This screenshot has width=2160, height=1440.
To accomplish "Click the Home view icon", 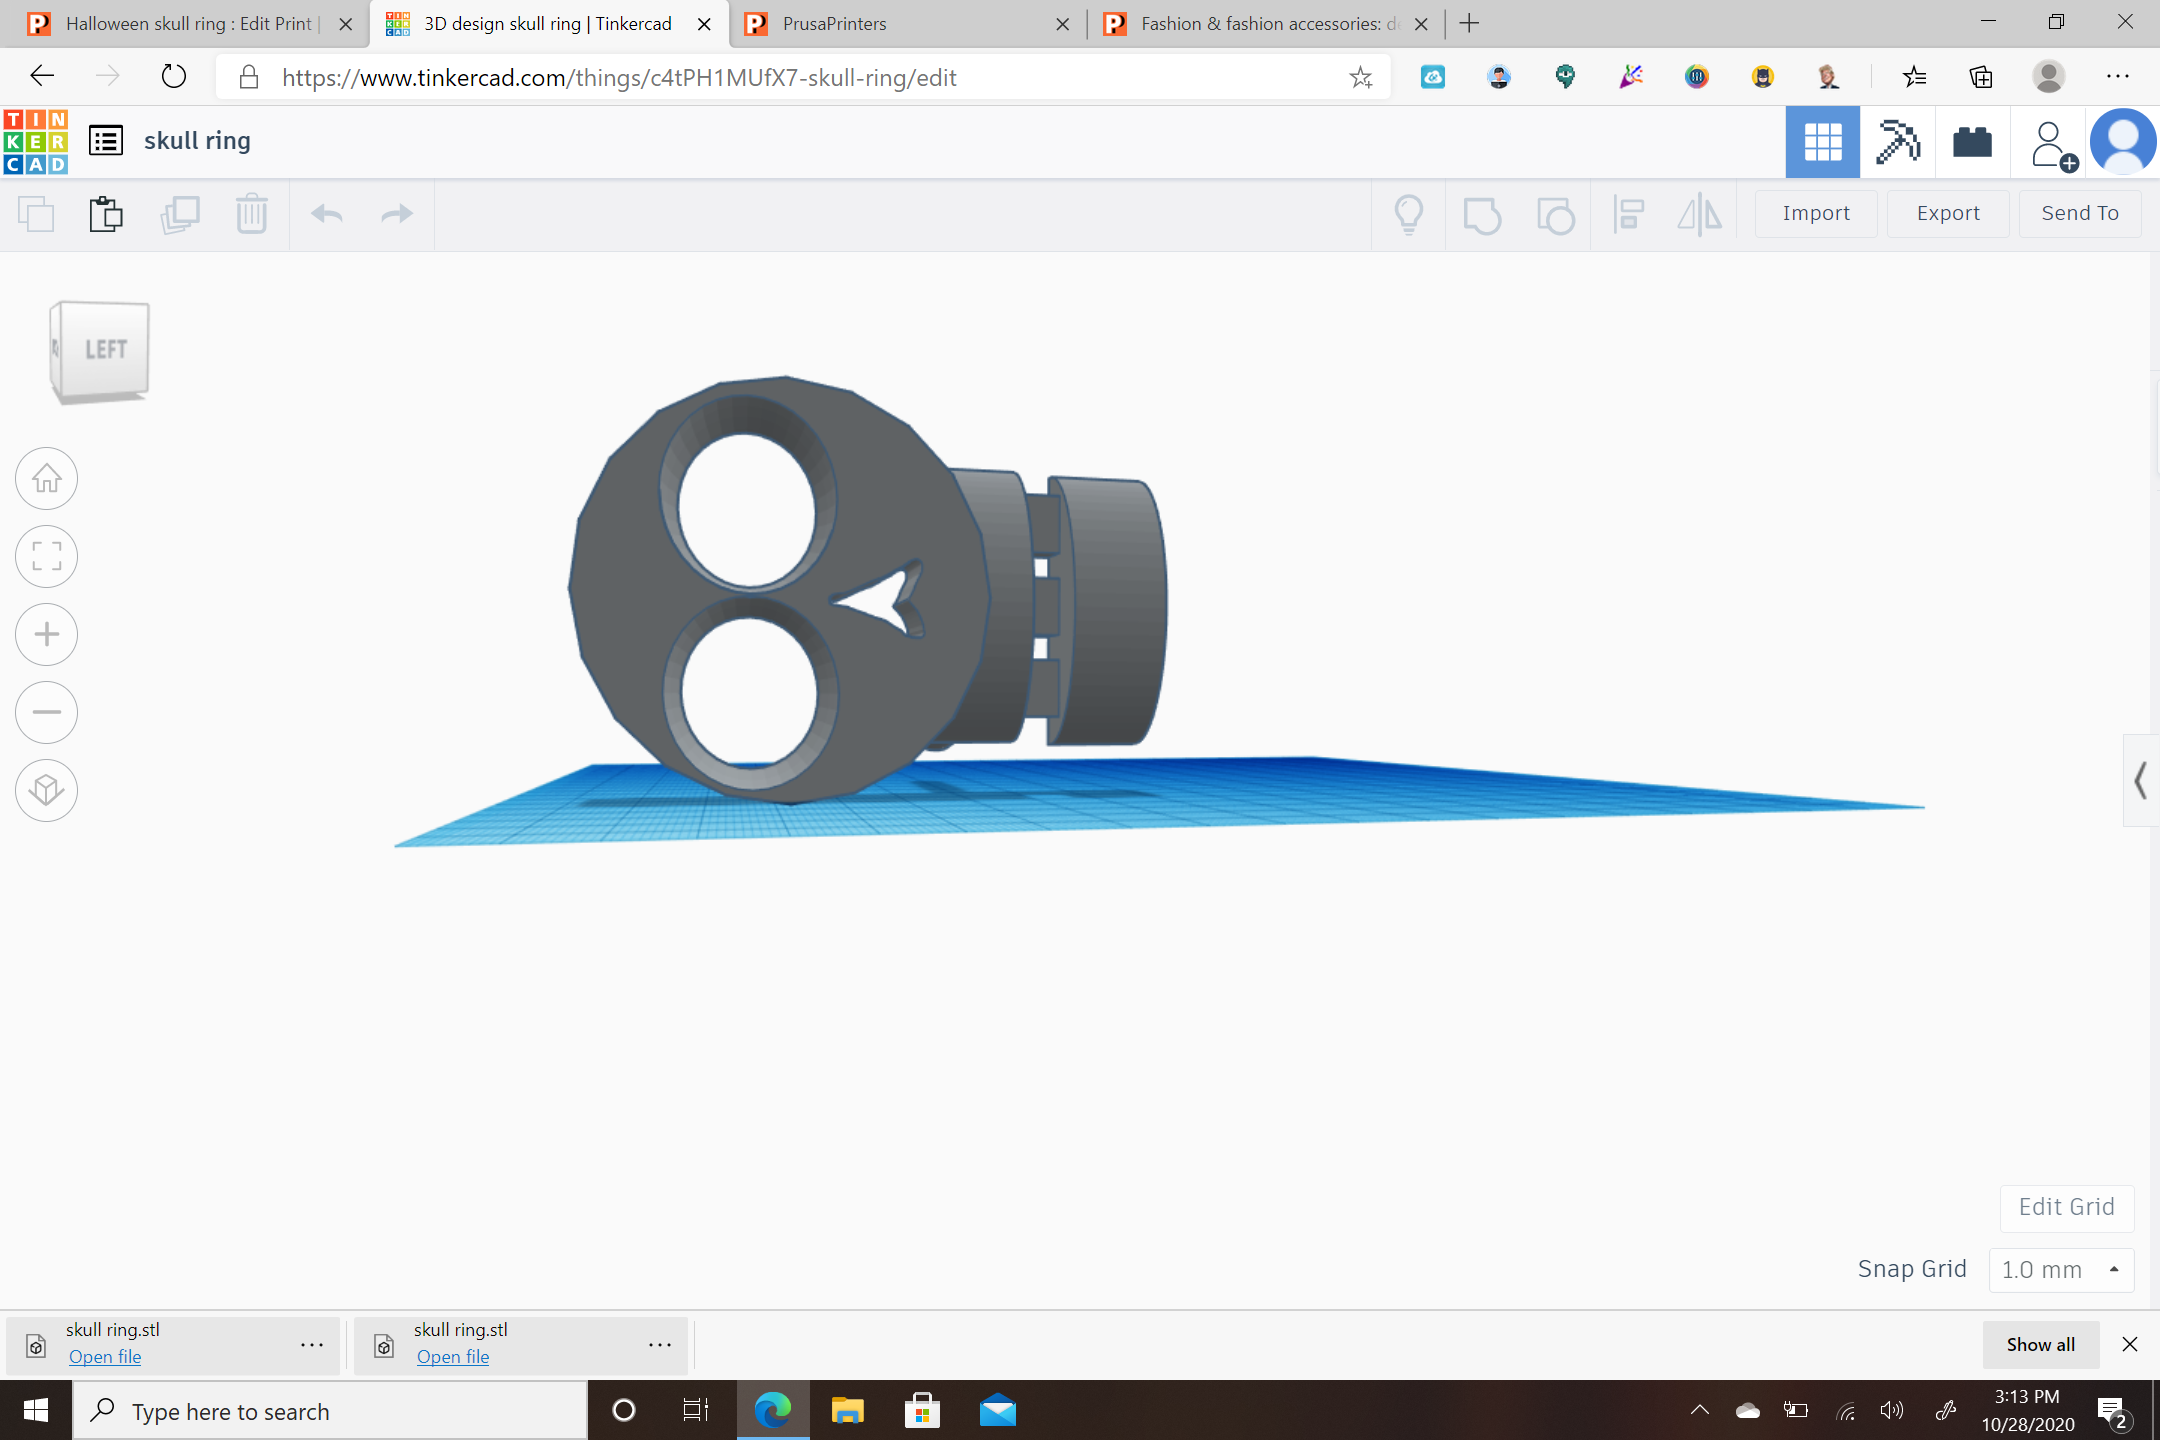I will (x=47, y=479).
